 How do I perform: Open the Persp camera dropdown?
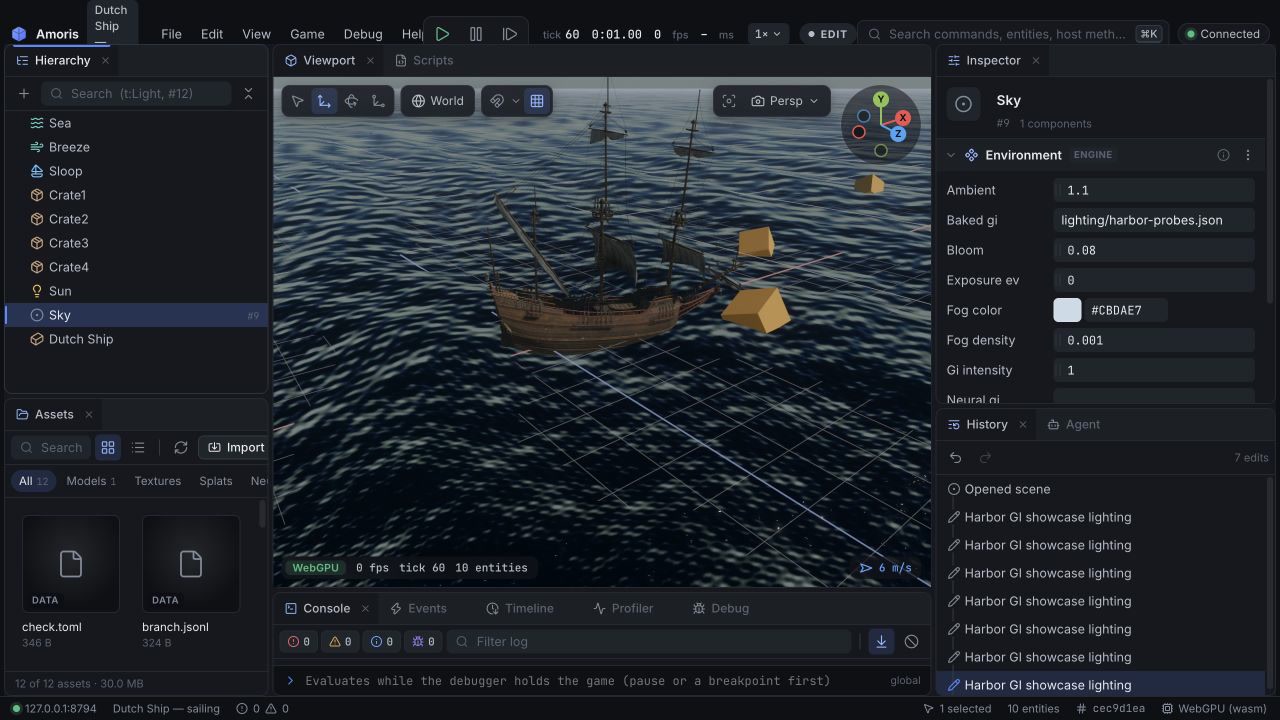click(785, 101)
